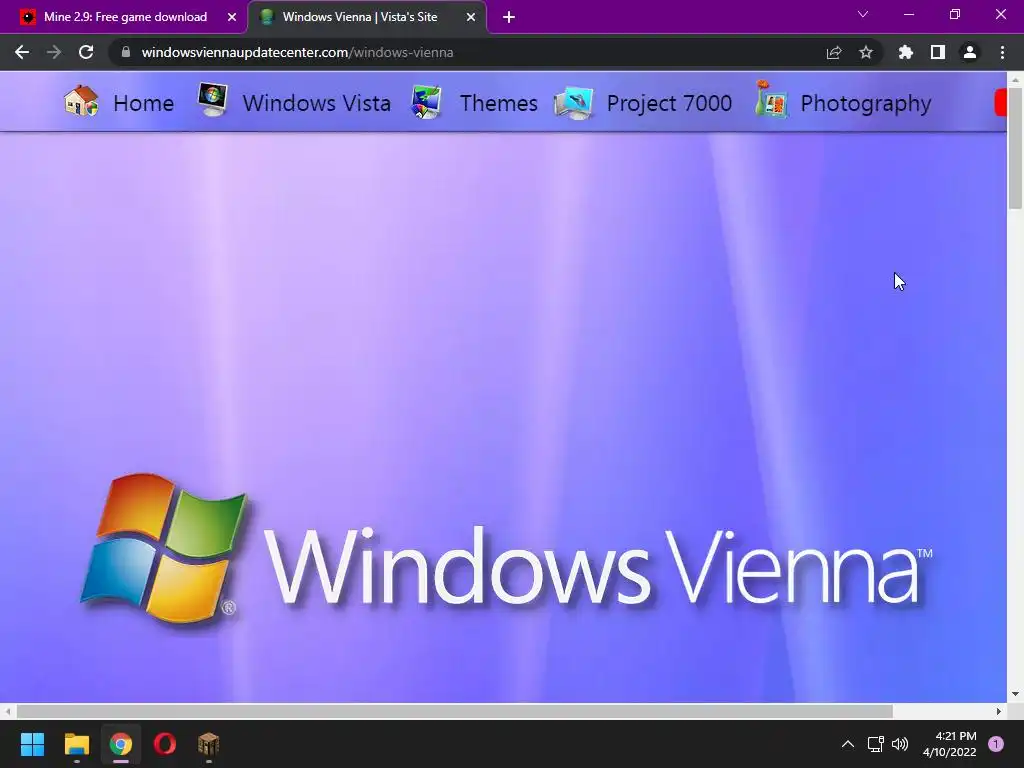
Task: Visit the Photography section
Action: (x=866, y=103)
